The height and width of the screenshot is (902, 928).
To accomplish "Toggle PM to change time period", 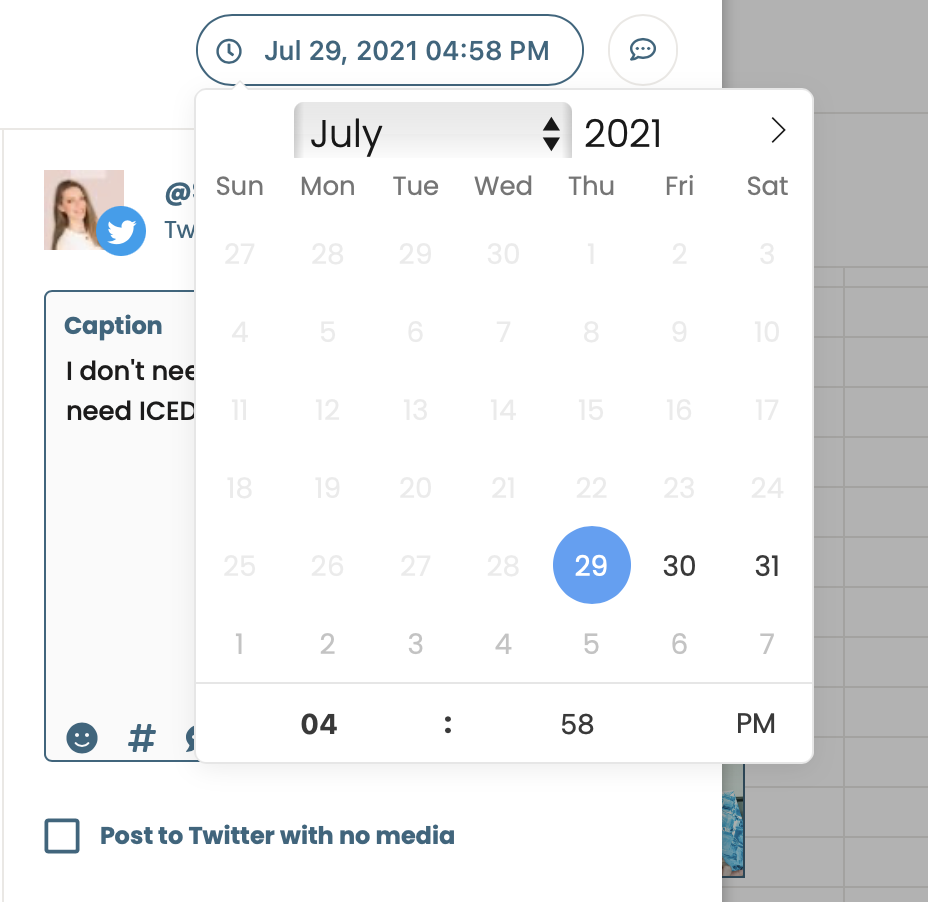I will (x=756, y=724).
